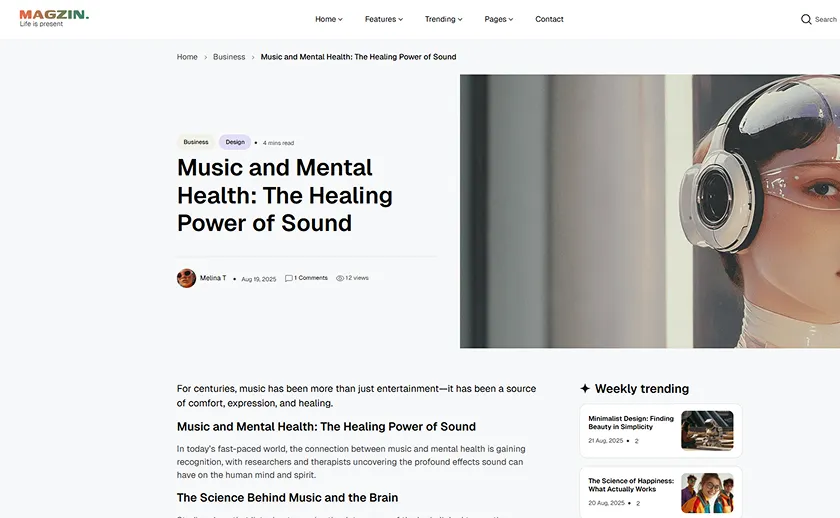The height and width of the screenshot is (518, 840).
Task: Click the comments speech bubble icon
Action: (289, 278)
